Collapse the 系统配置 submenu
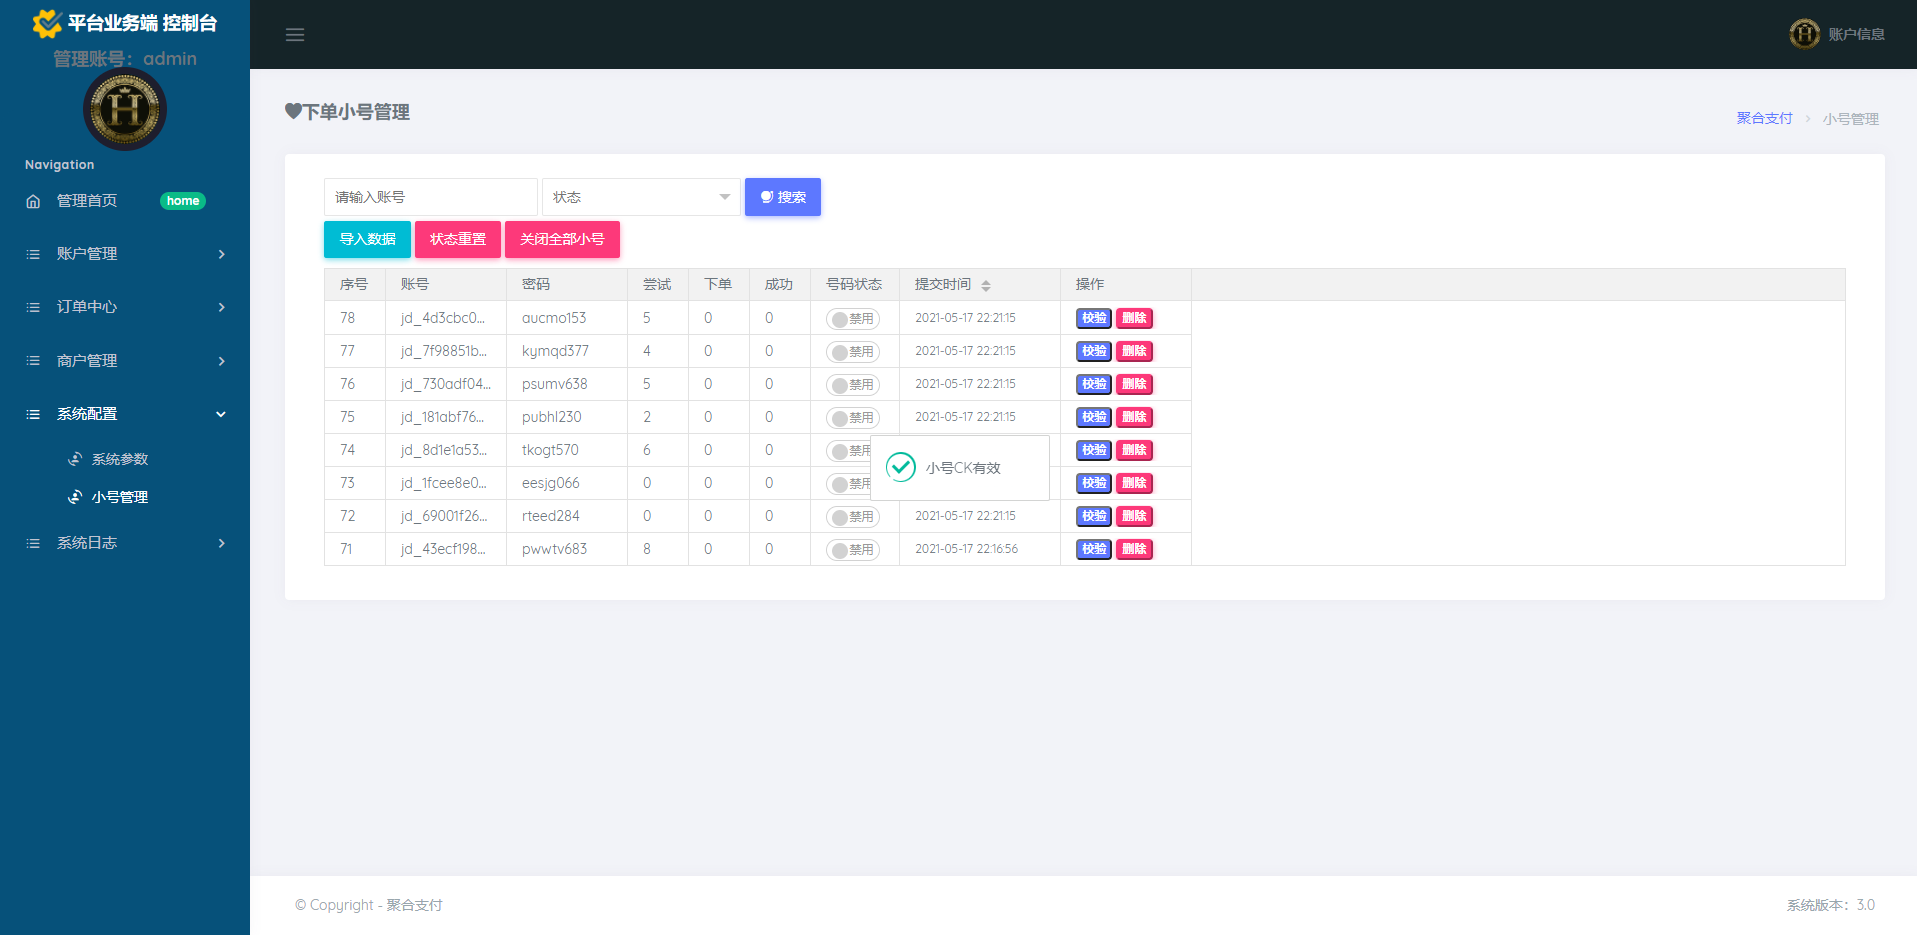Image resolution: width=1917 pixels, height=935 pixels. pyautogui.click(x=221, y=413)
